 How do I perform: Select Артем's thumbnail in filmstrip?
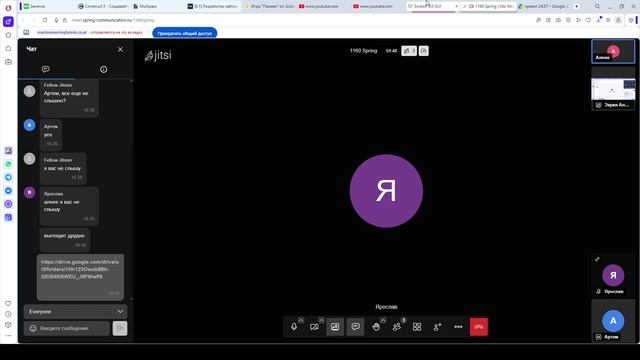(x=613, y=321)
